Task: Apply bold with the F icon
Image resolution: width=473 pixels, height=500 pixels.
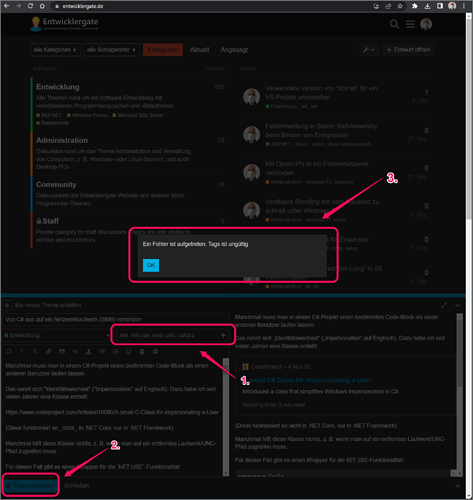Action: coord(22,351)
